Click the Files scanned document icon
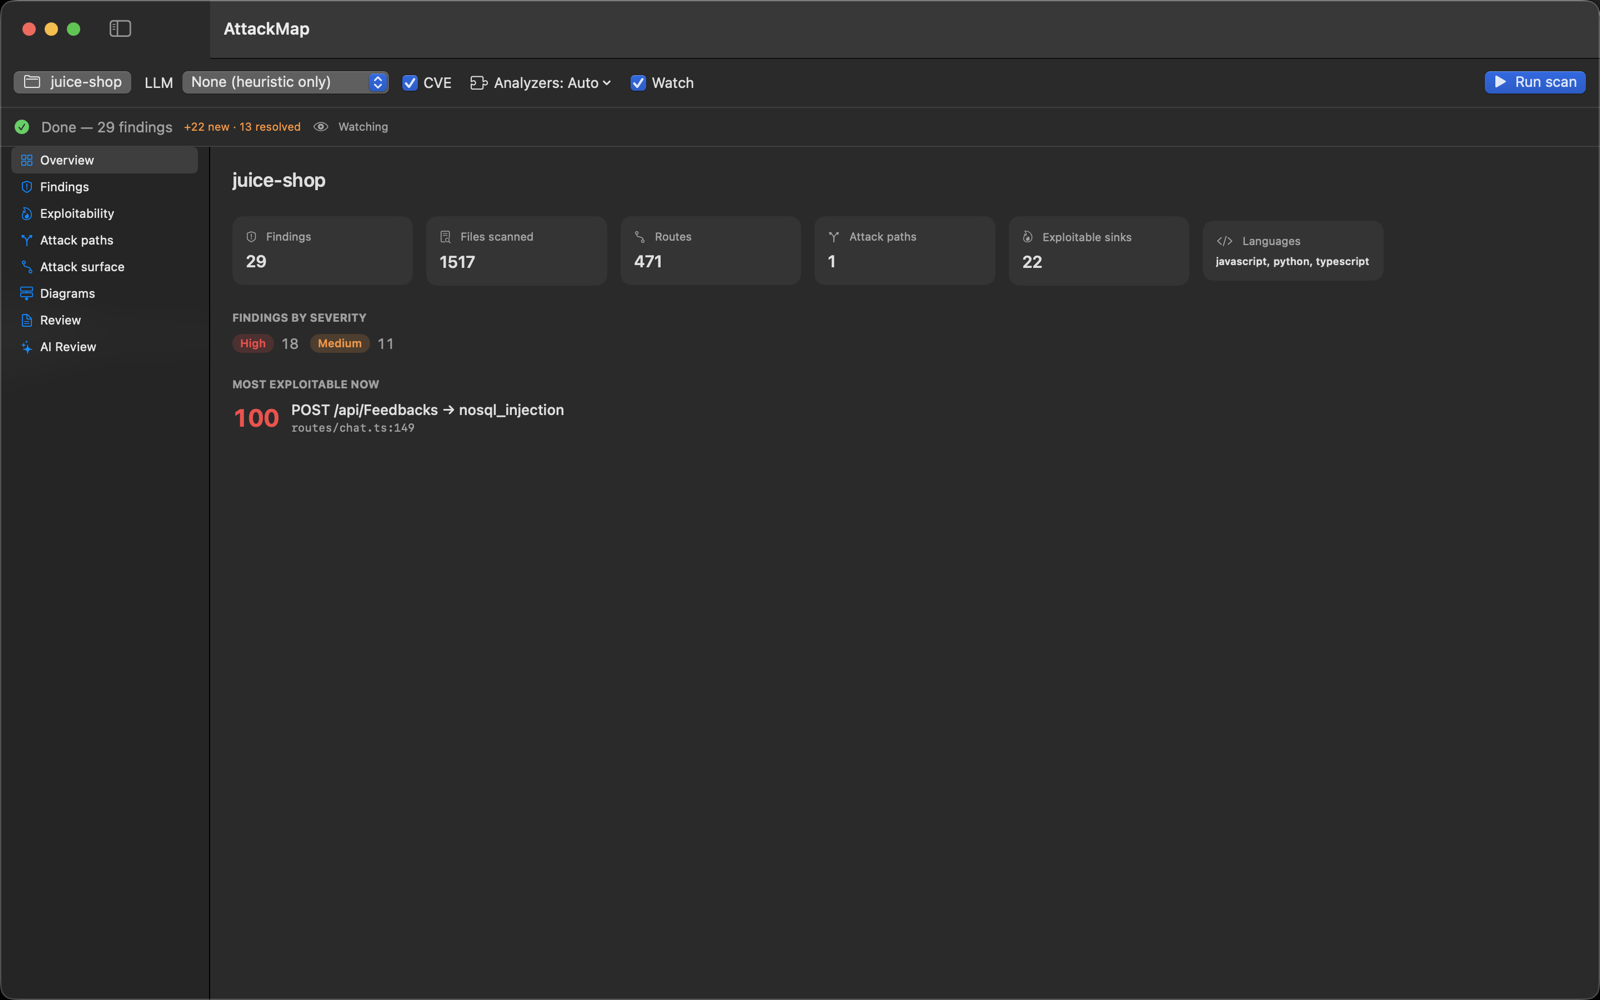 point(446,237)
